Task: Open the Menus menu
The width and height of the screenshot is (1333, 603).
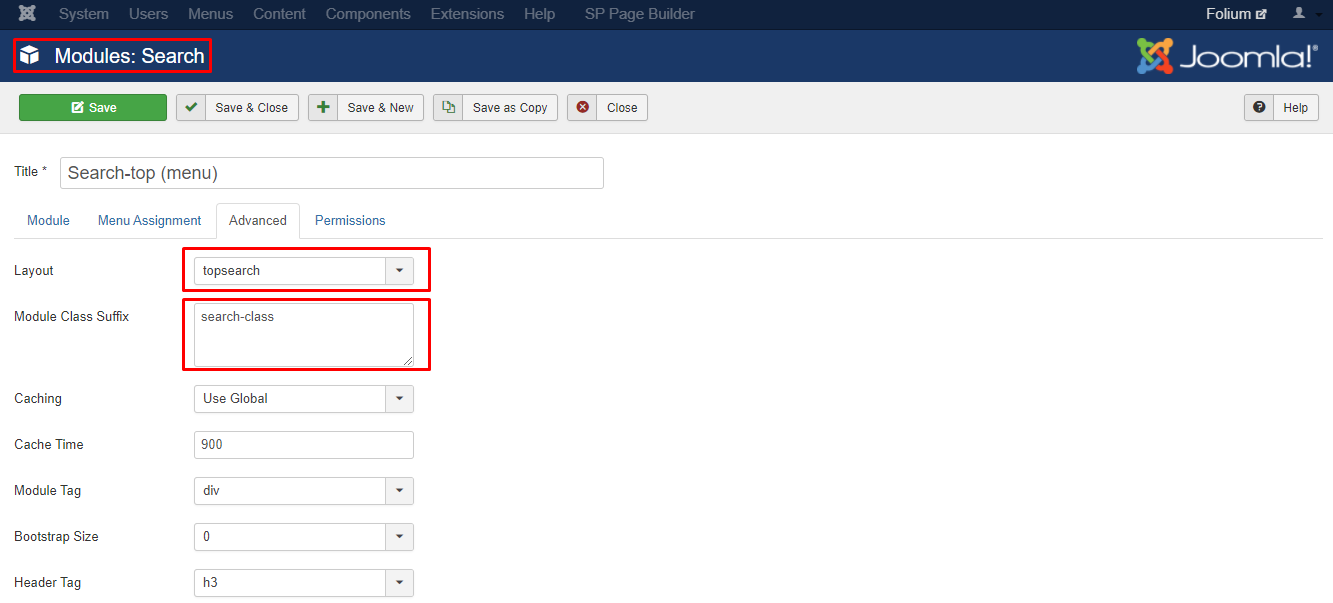Action: [211, 14]
